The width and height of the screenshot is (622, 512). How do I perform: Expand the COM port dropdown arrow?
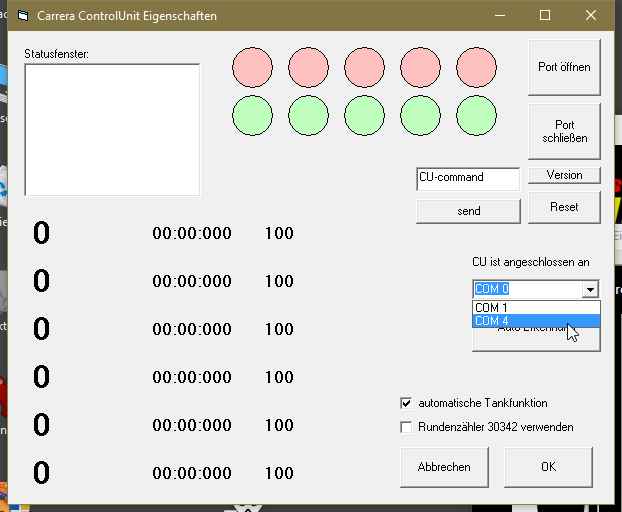(x=590, y=289)
